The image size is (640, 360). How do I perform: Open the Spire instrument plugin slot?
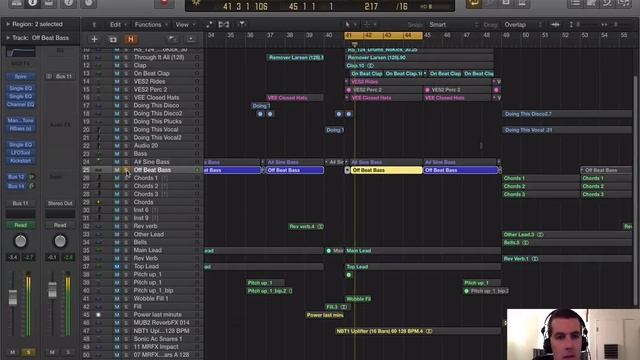(20, 77)
